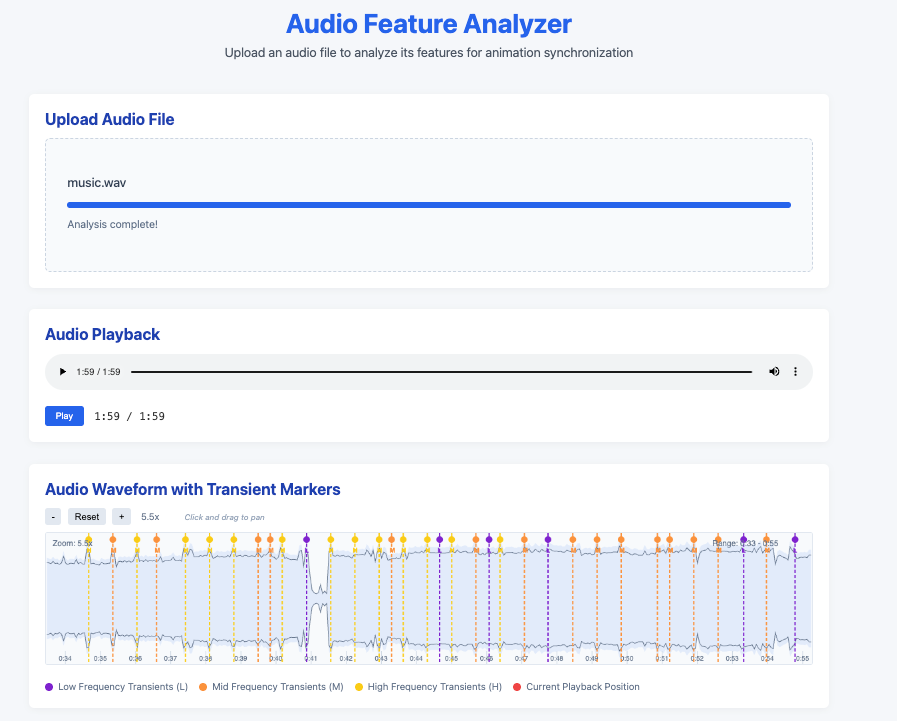
Task: Select the orange mid-frequency marker at 0:52
Action: (x=694, y=540)
